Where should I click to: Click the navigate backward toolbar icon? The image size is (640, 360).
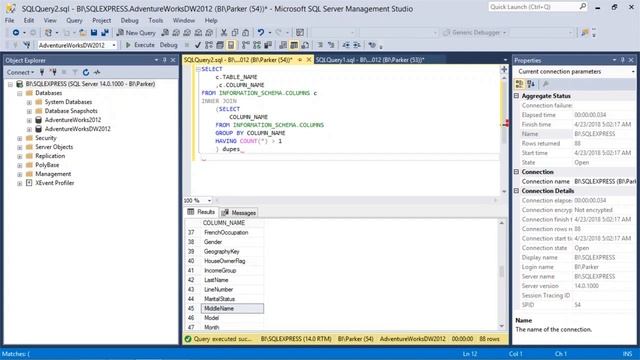click(16, 33)
